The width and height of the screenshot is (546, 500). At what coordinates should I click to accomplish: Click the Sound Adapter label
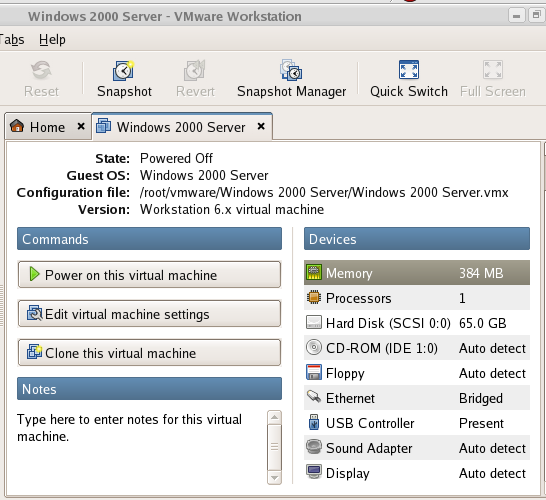tap(369, 448)
